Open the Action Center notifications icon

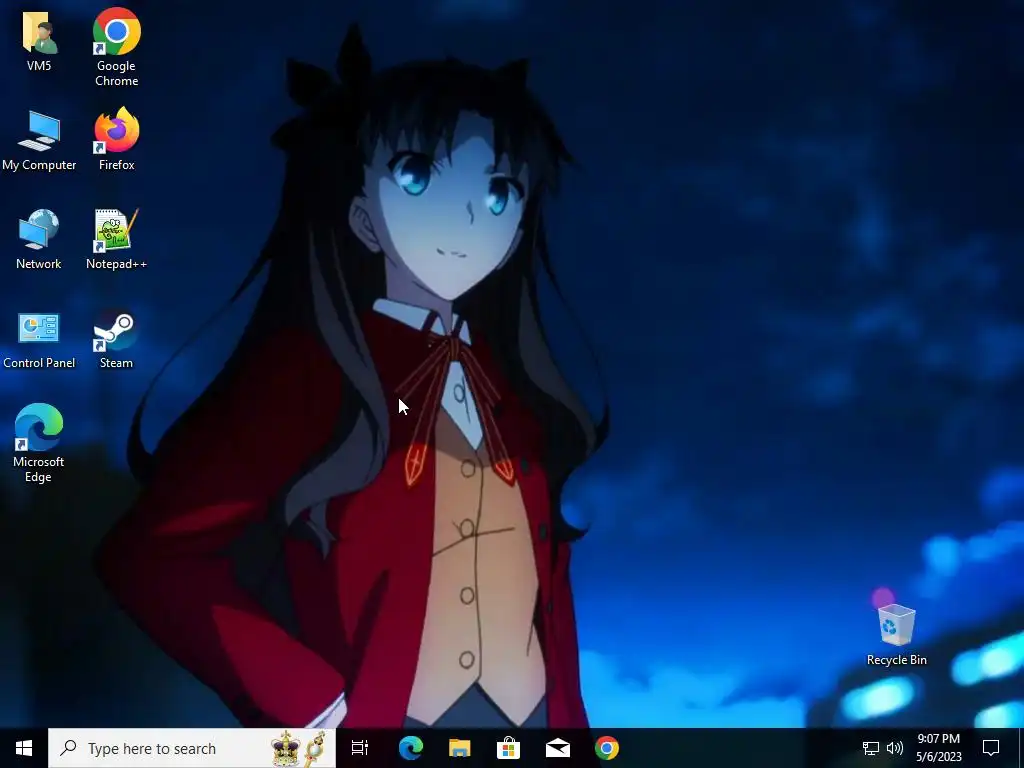tap(991, 748)
